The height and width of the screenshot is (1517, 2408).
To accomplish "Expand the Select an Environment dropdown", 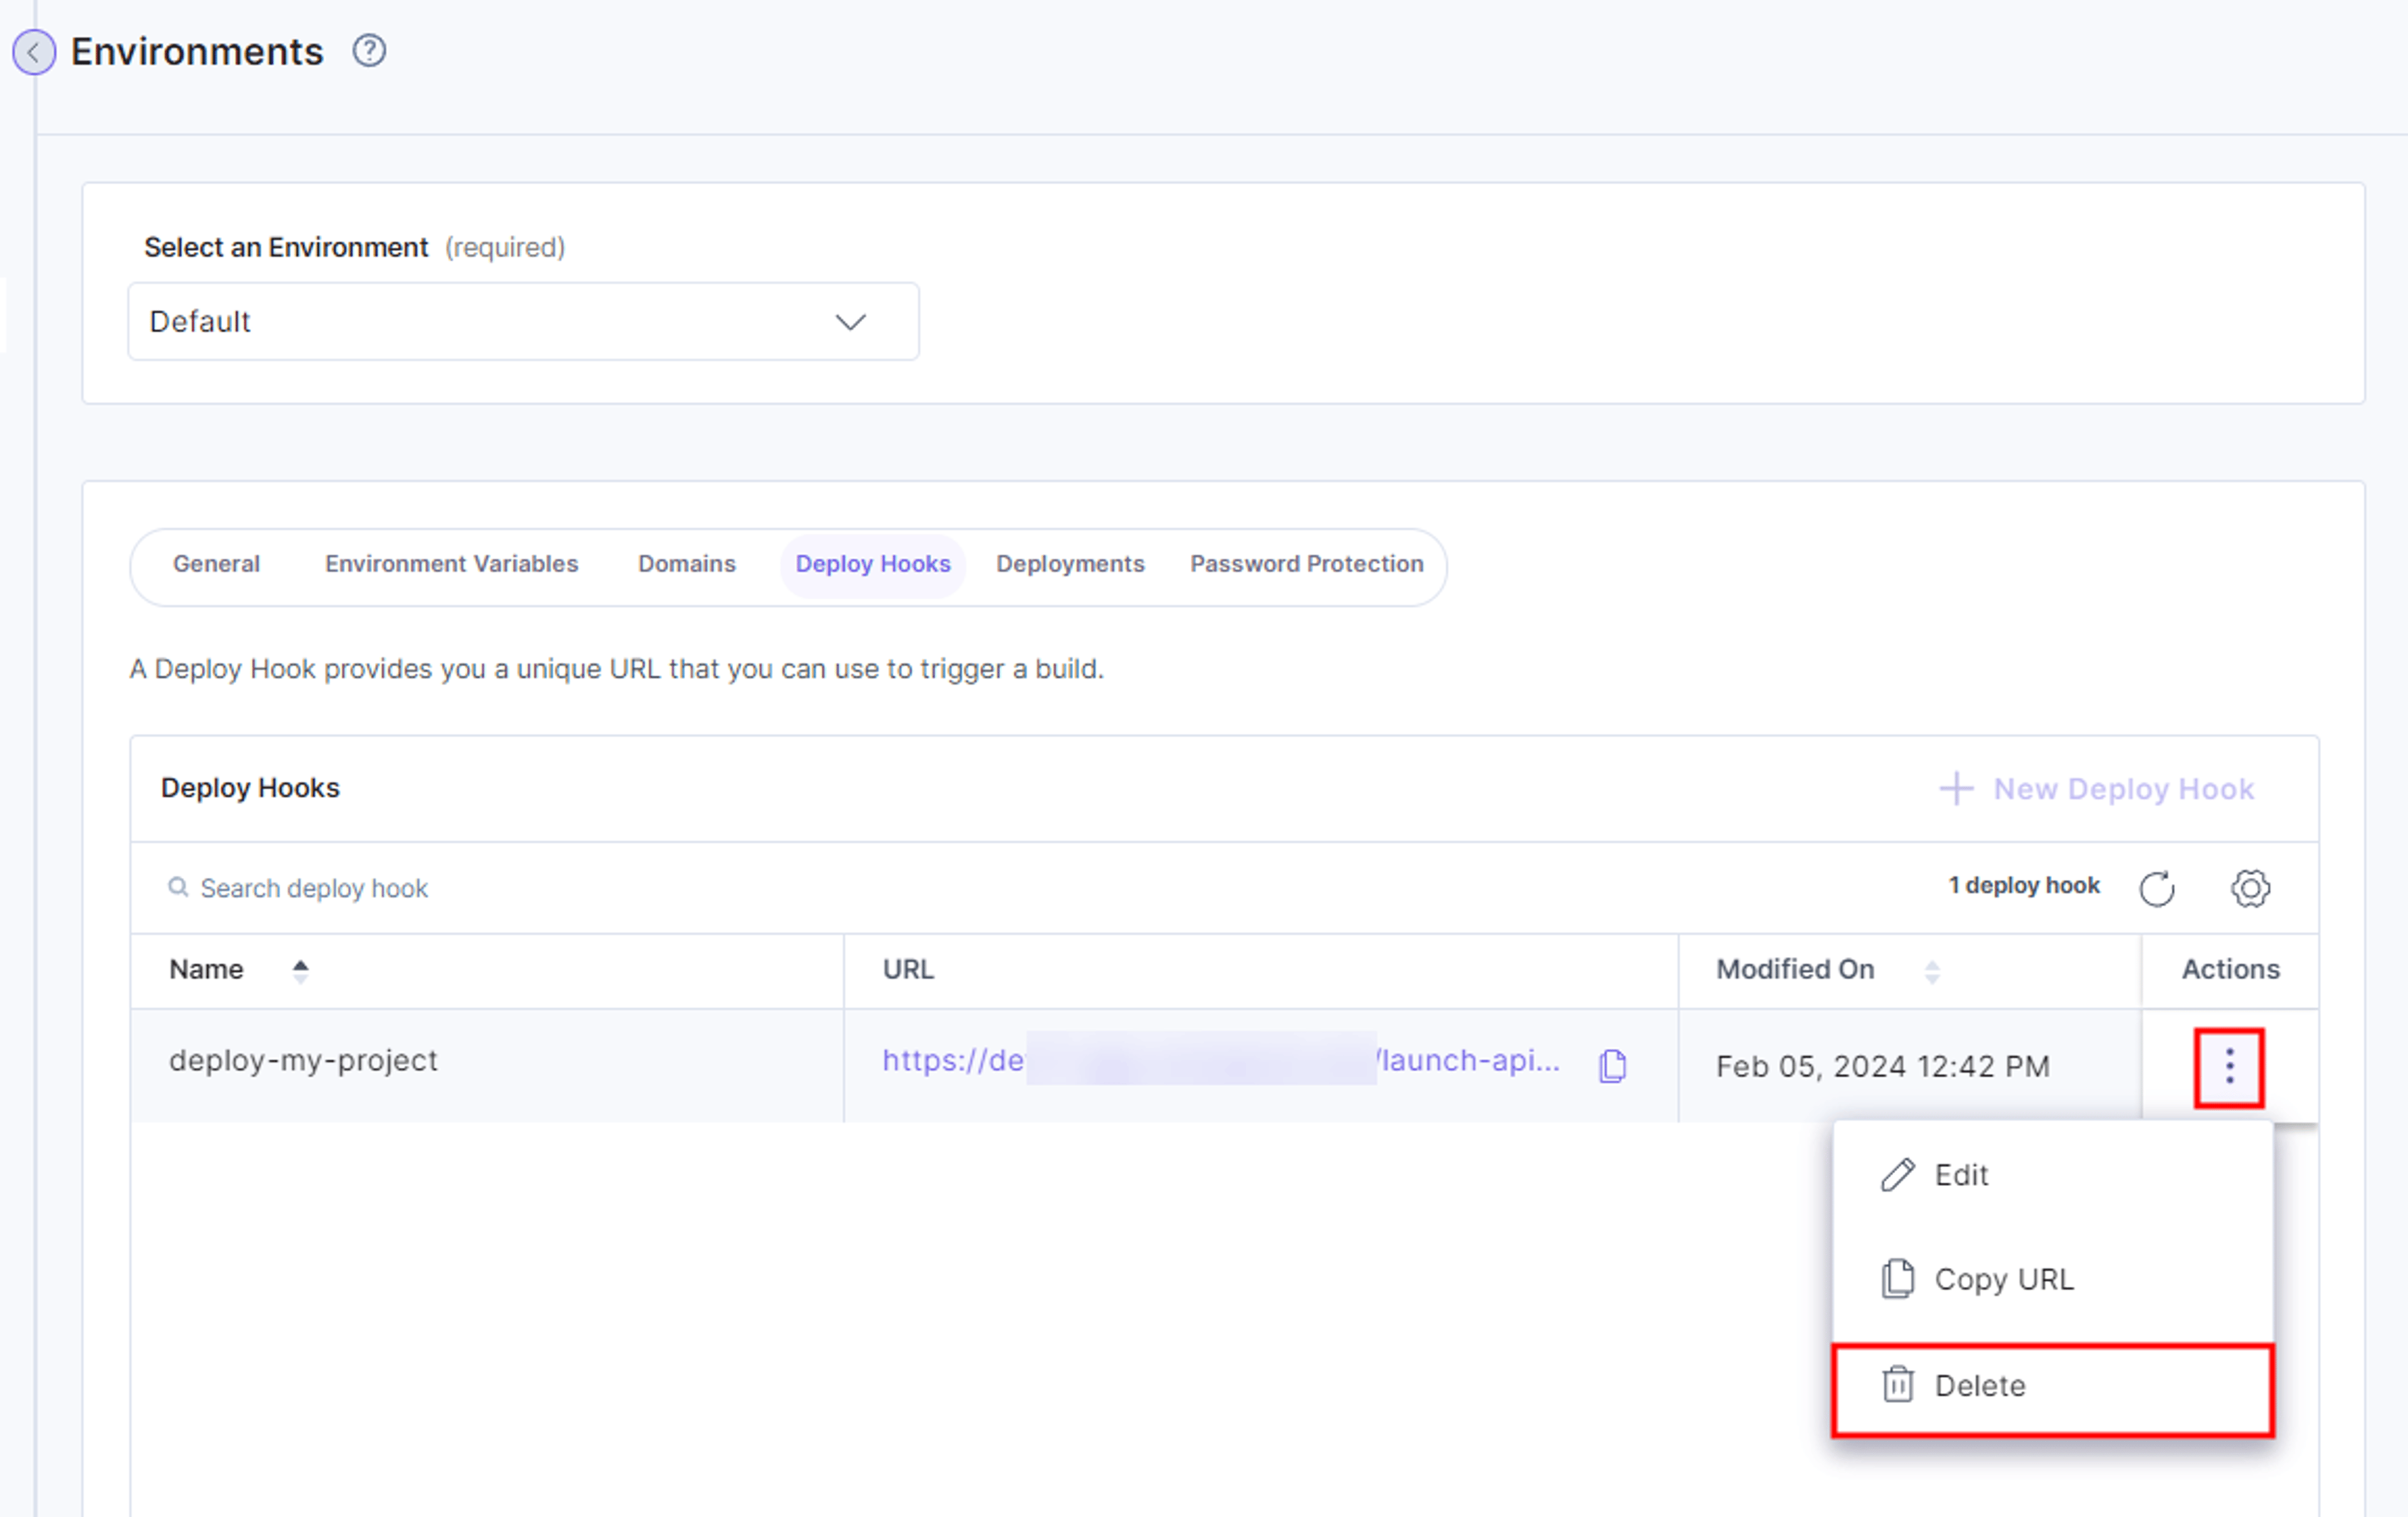I will point(523,321).
